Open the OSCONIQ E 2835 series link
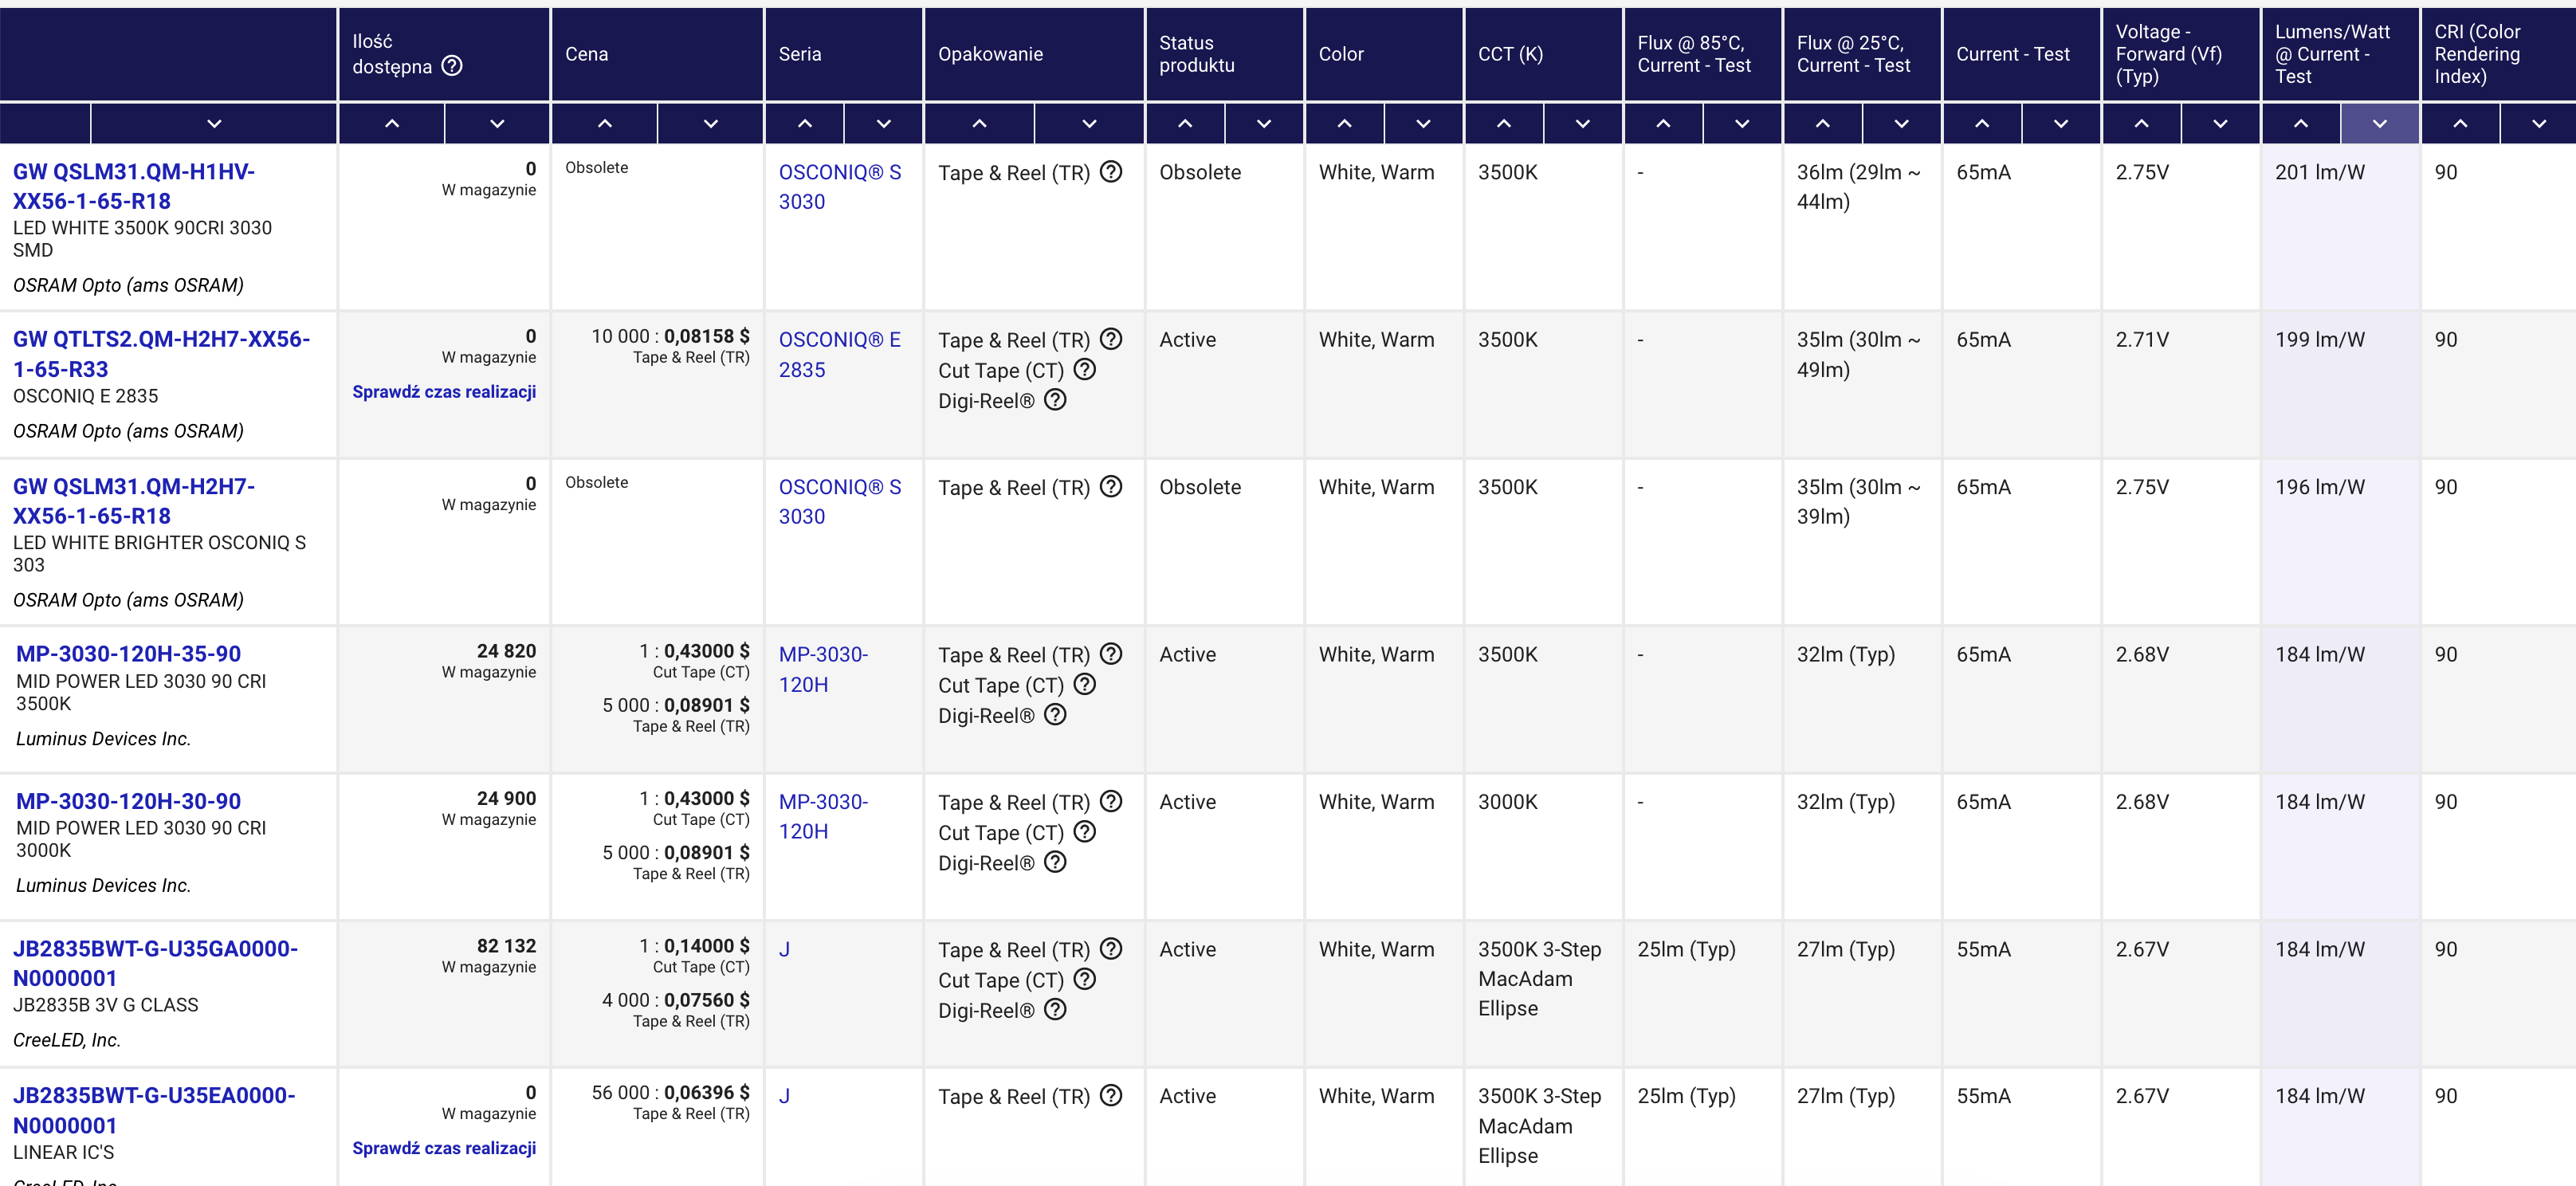The image size is (2576, 1186). tap(840, 355)
